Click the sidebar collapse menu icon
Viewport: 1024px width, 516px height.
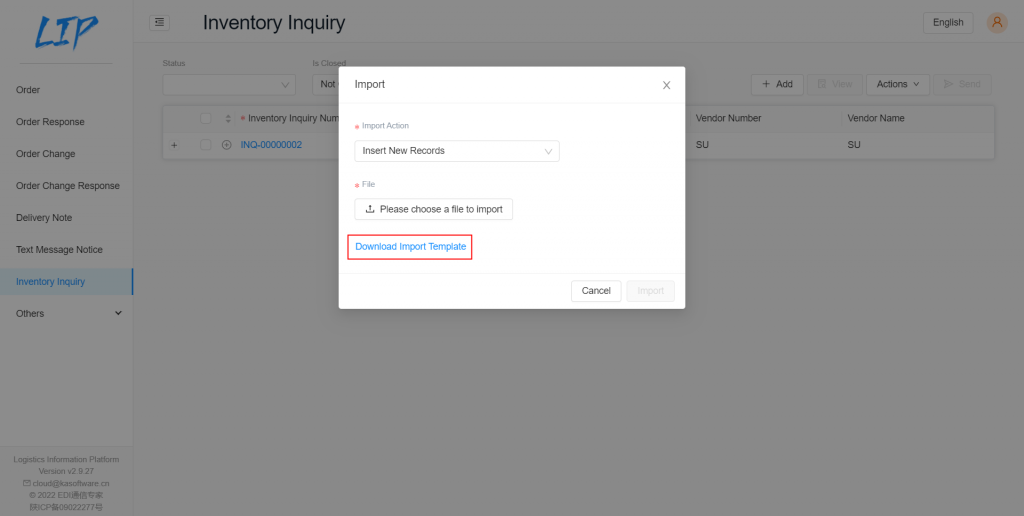(x=159, y=23)
